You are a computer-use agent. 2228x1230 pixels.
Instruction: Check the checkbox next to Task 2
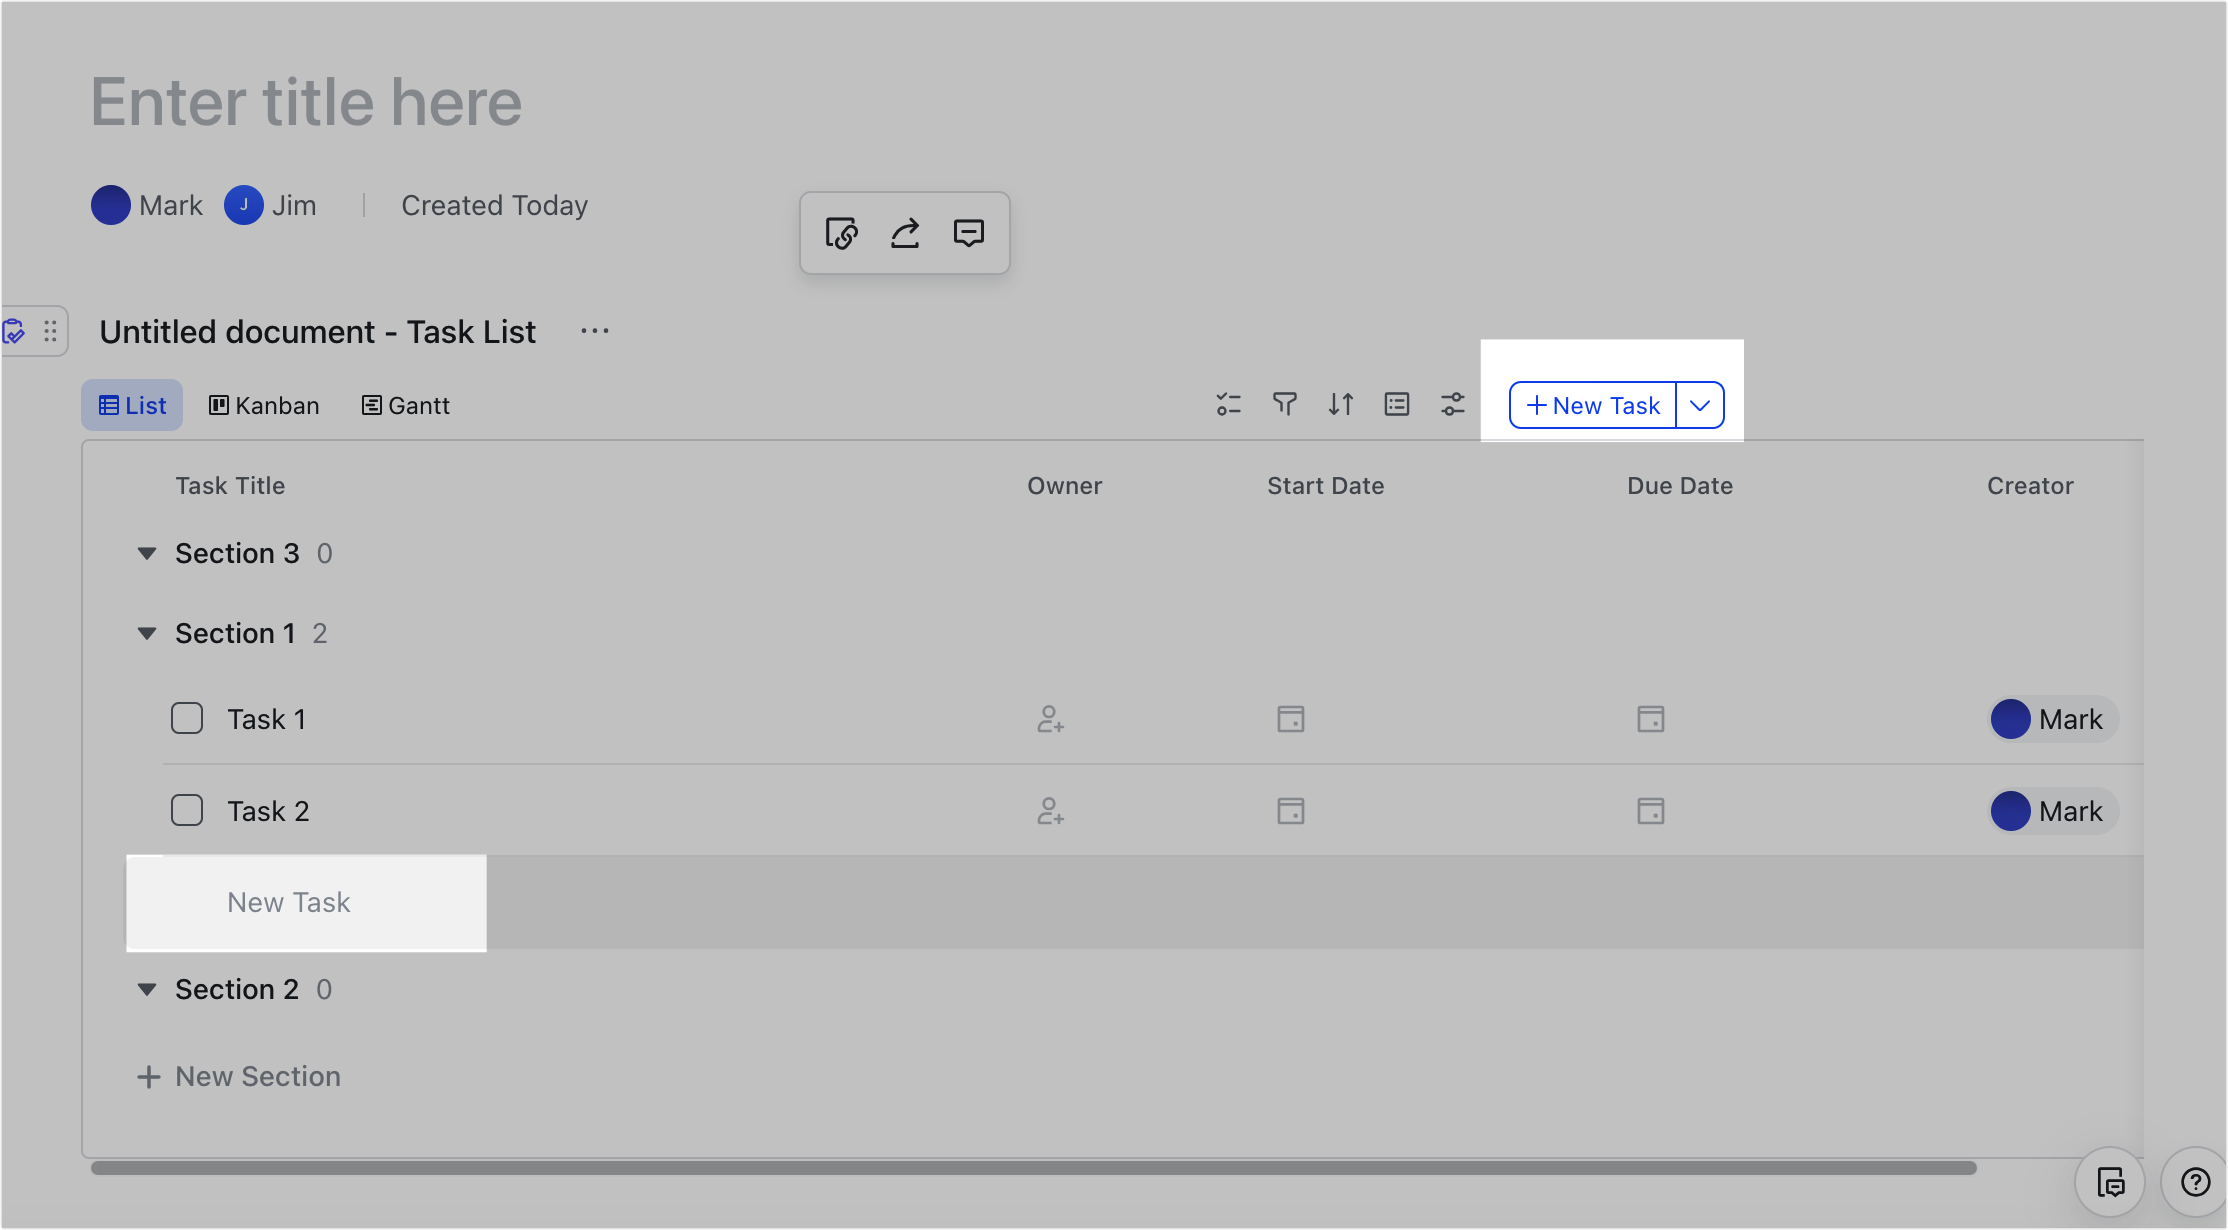[186, 810]
